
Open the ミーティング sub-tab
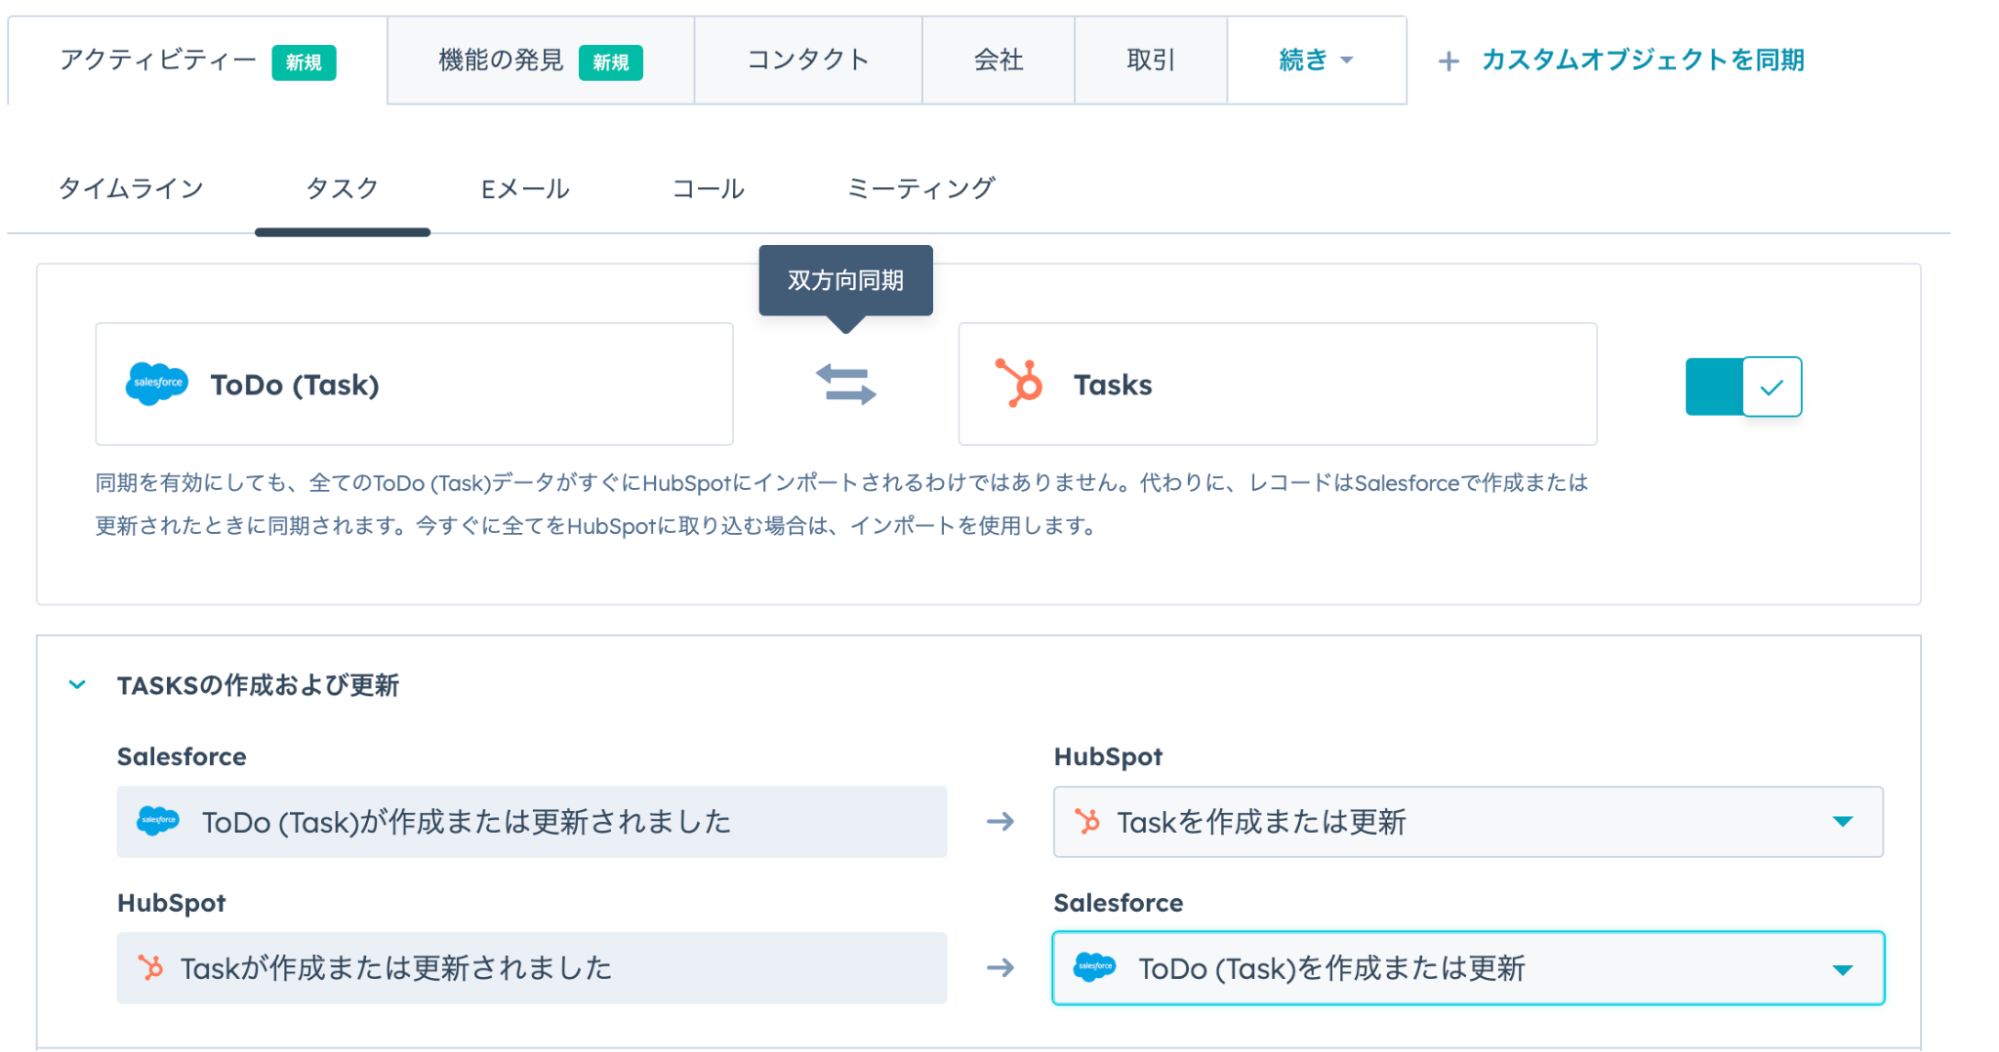[x=921, y=188]
